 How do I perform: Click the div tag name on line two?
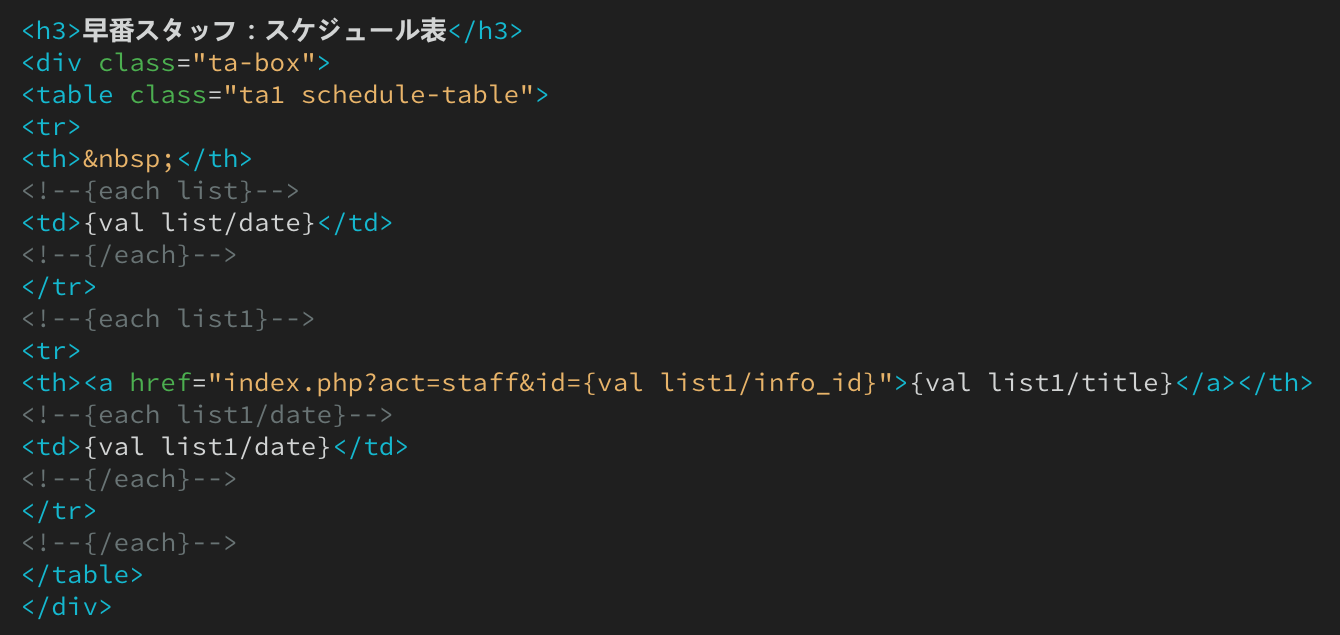click(x=60, y=63)
